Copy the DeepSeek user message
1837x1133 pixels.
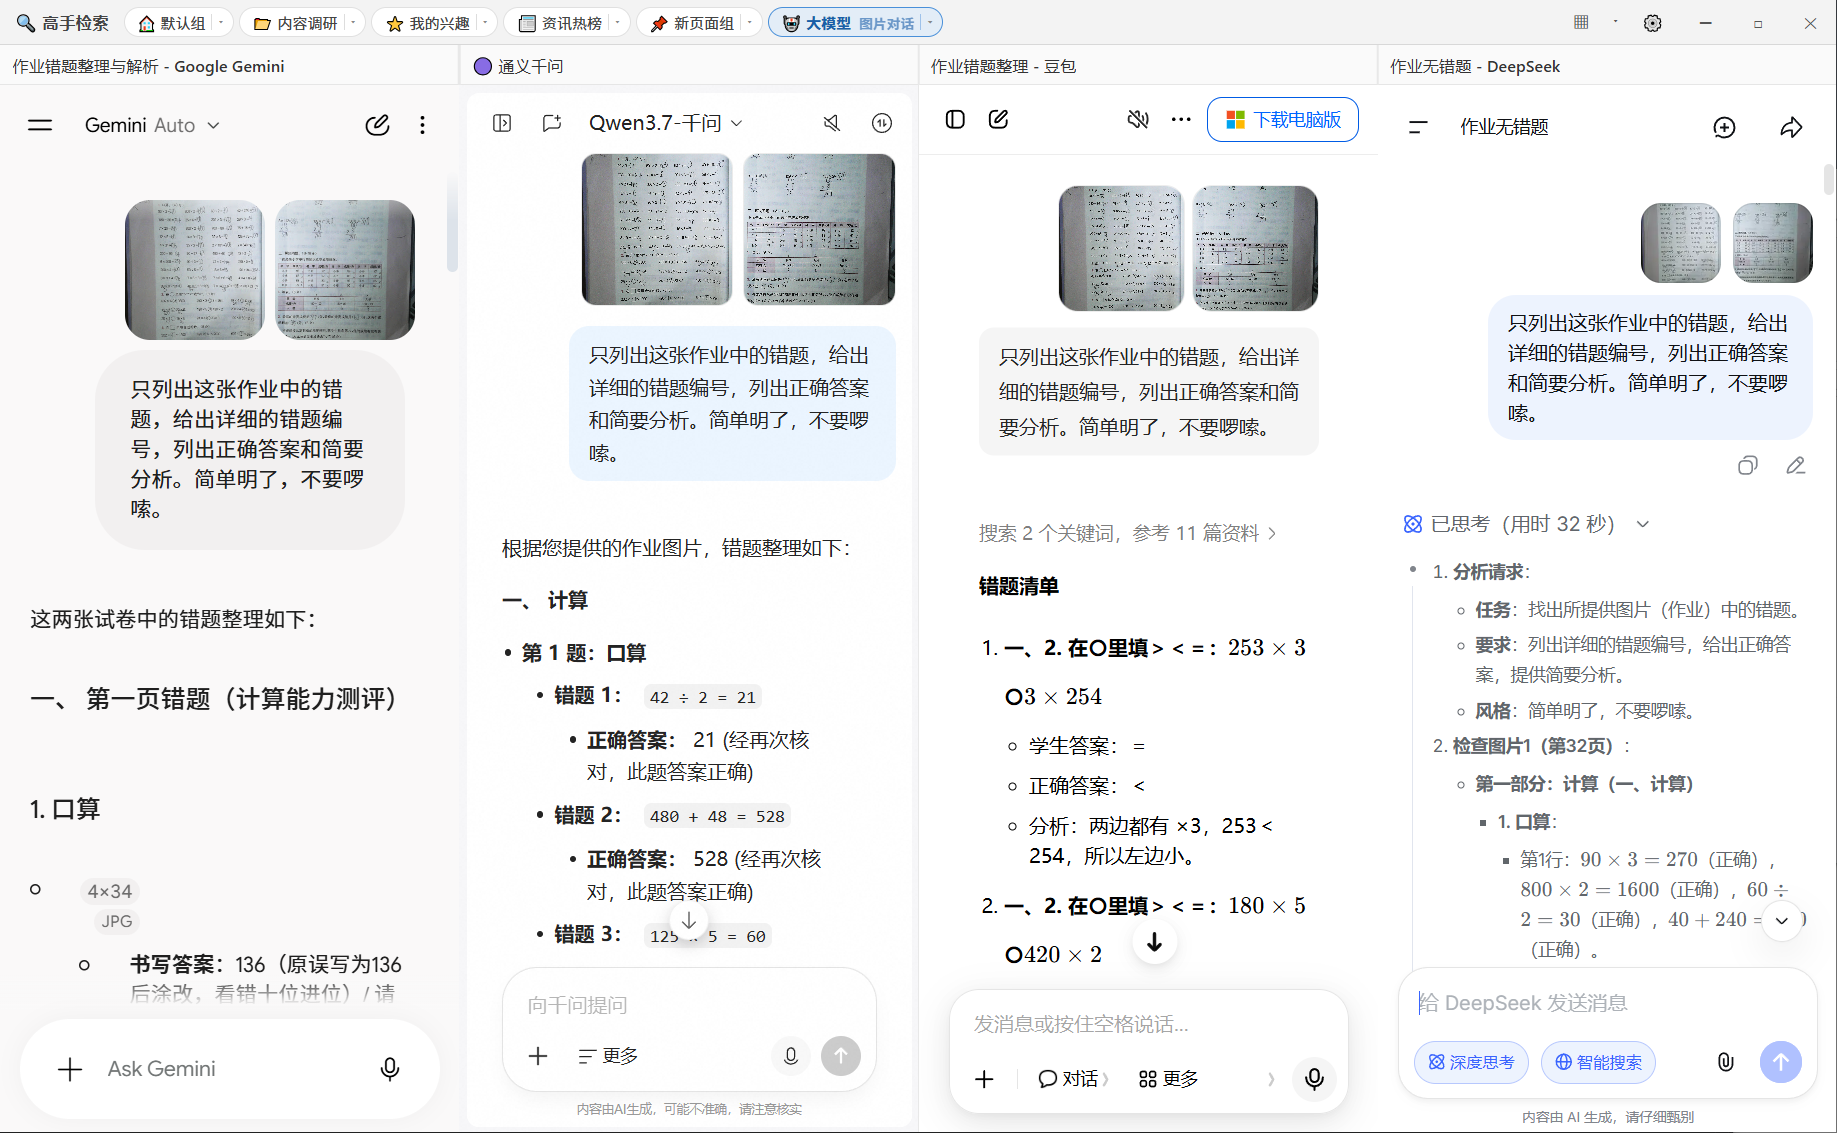[x=1747, y=465]
